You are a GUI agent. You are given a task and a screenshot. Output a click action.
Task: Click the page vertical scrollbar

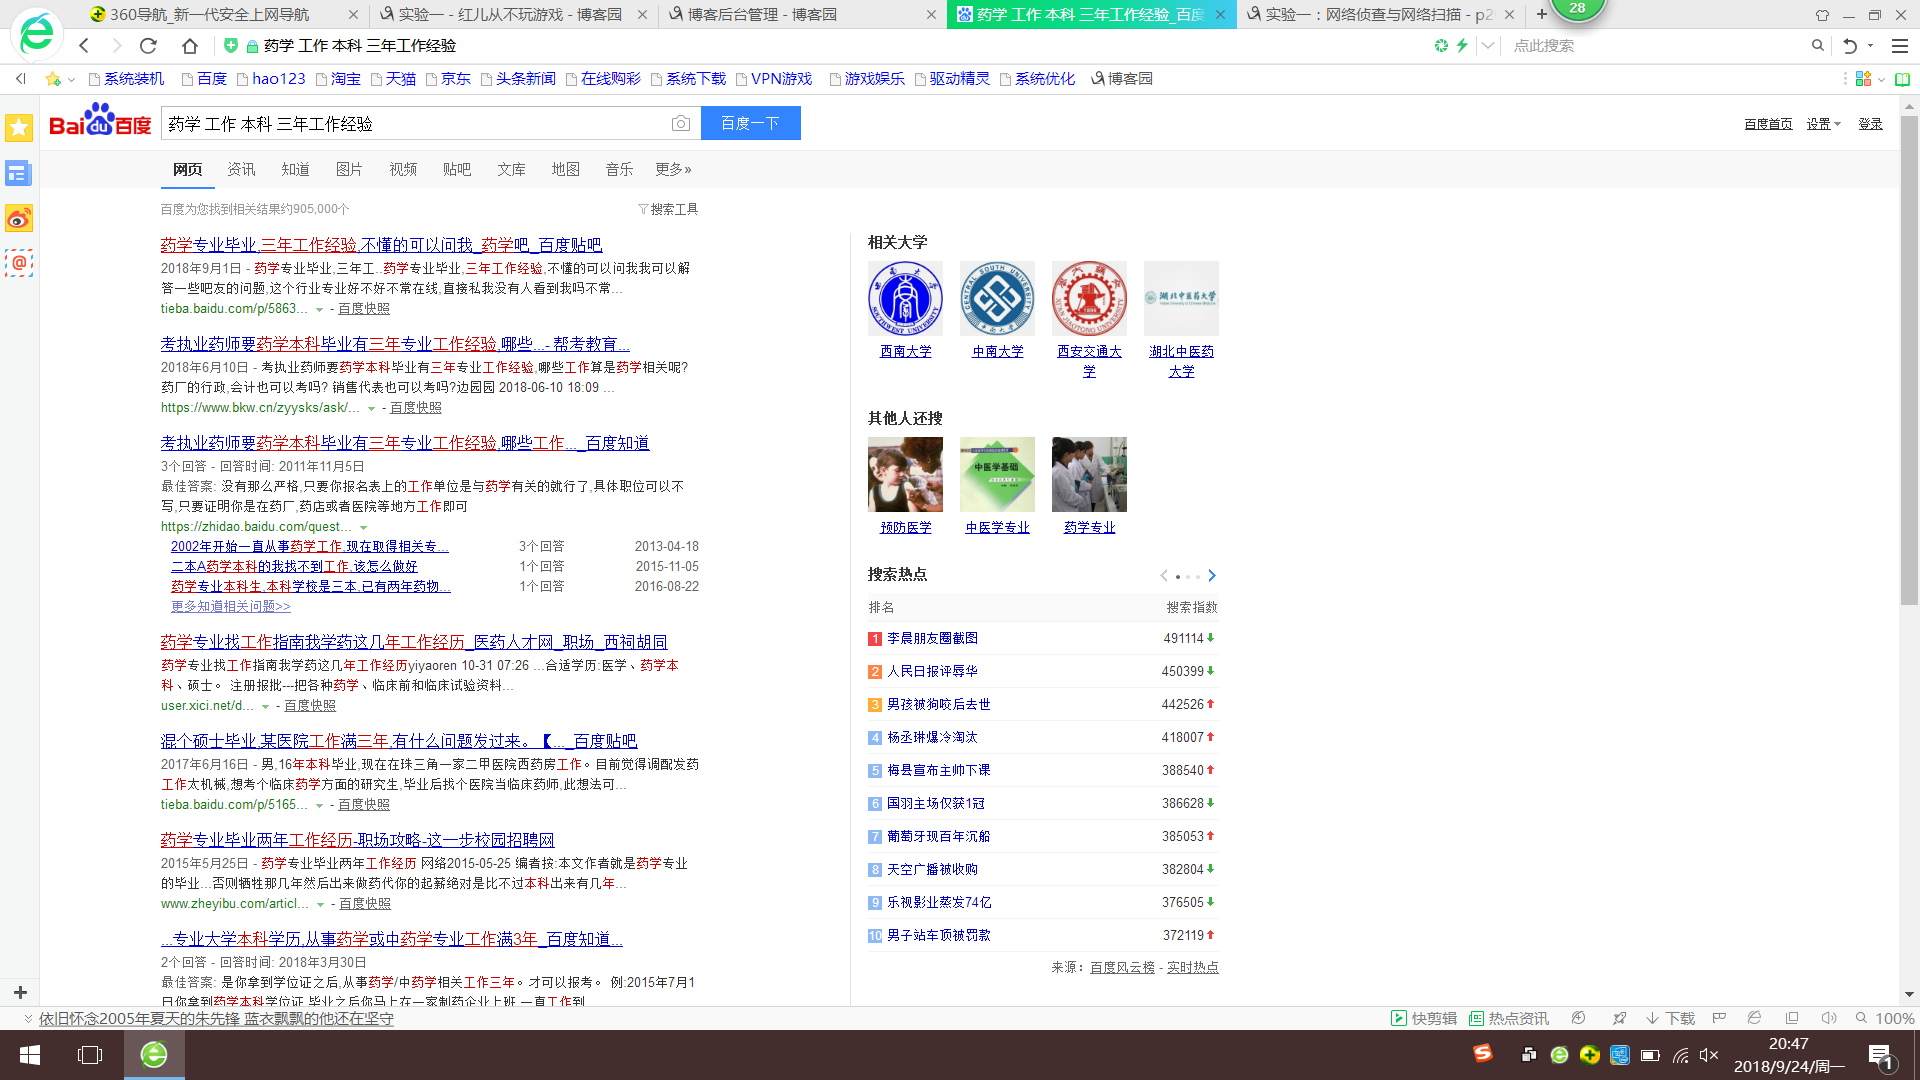tap(1909, 360)
